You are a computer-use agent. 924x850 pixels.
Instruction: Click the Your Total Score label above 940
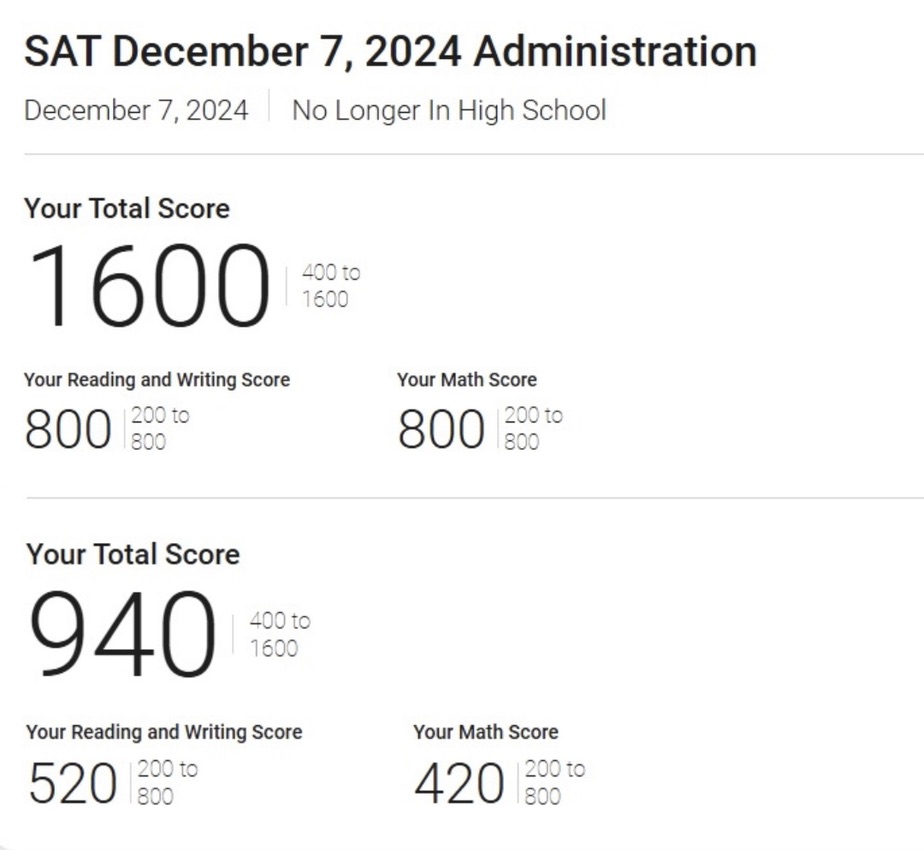133,554
